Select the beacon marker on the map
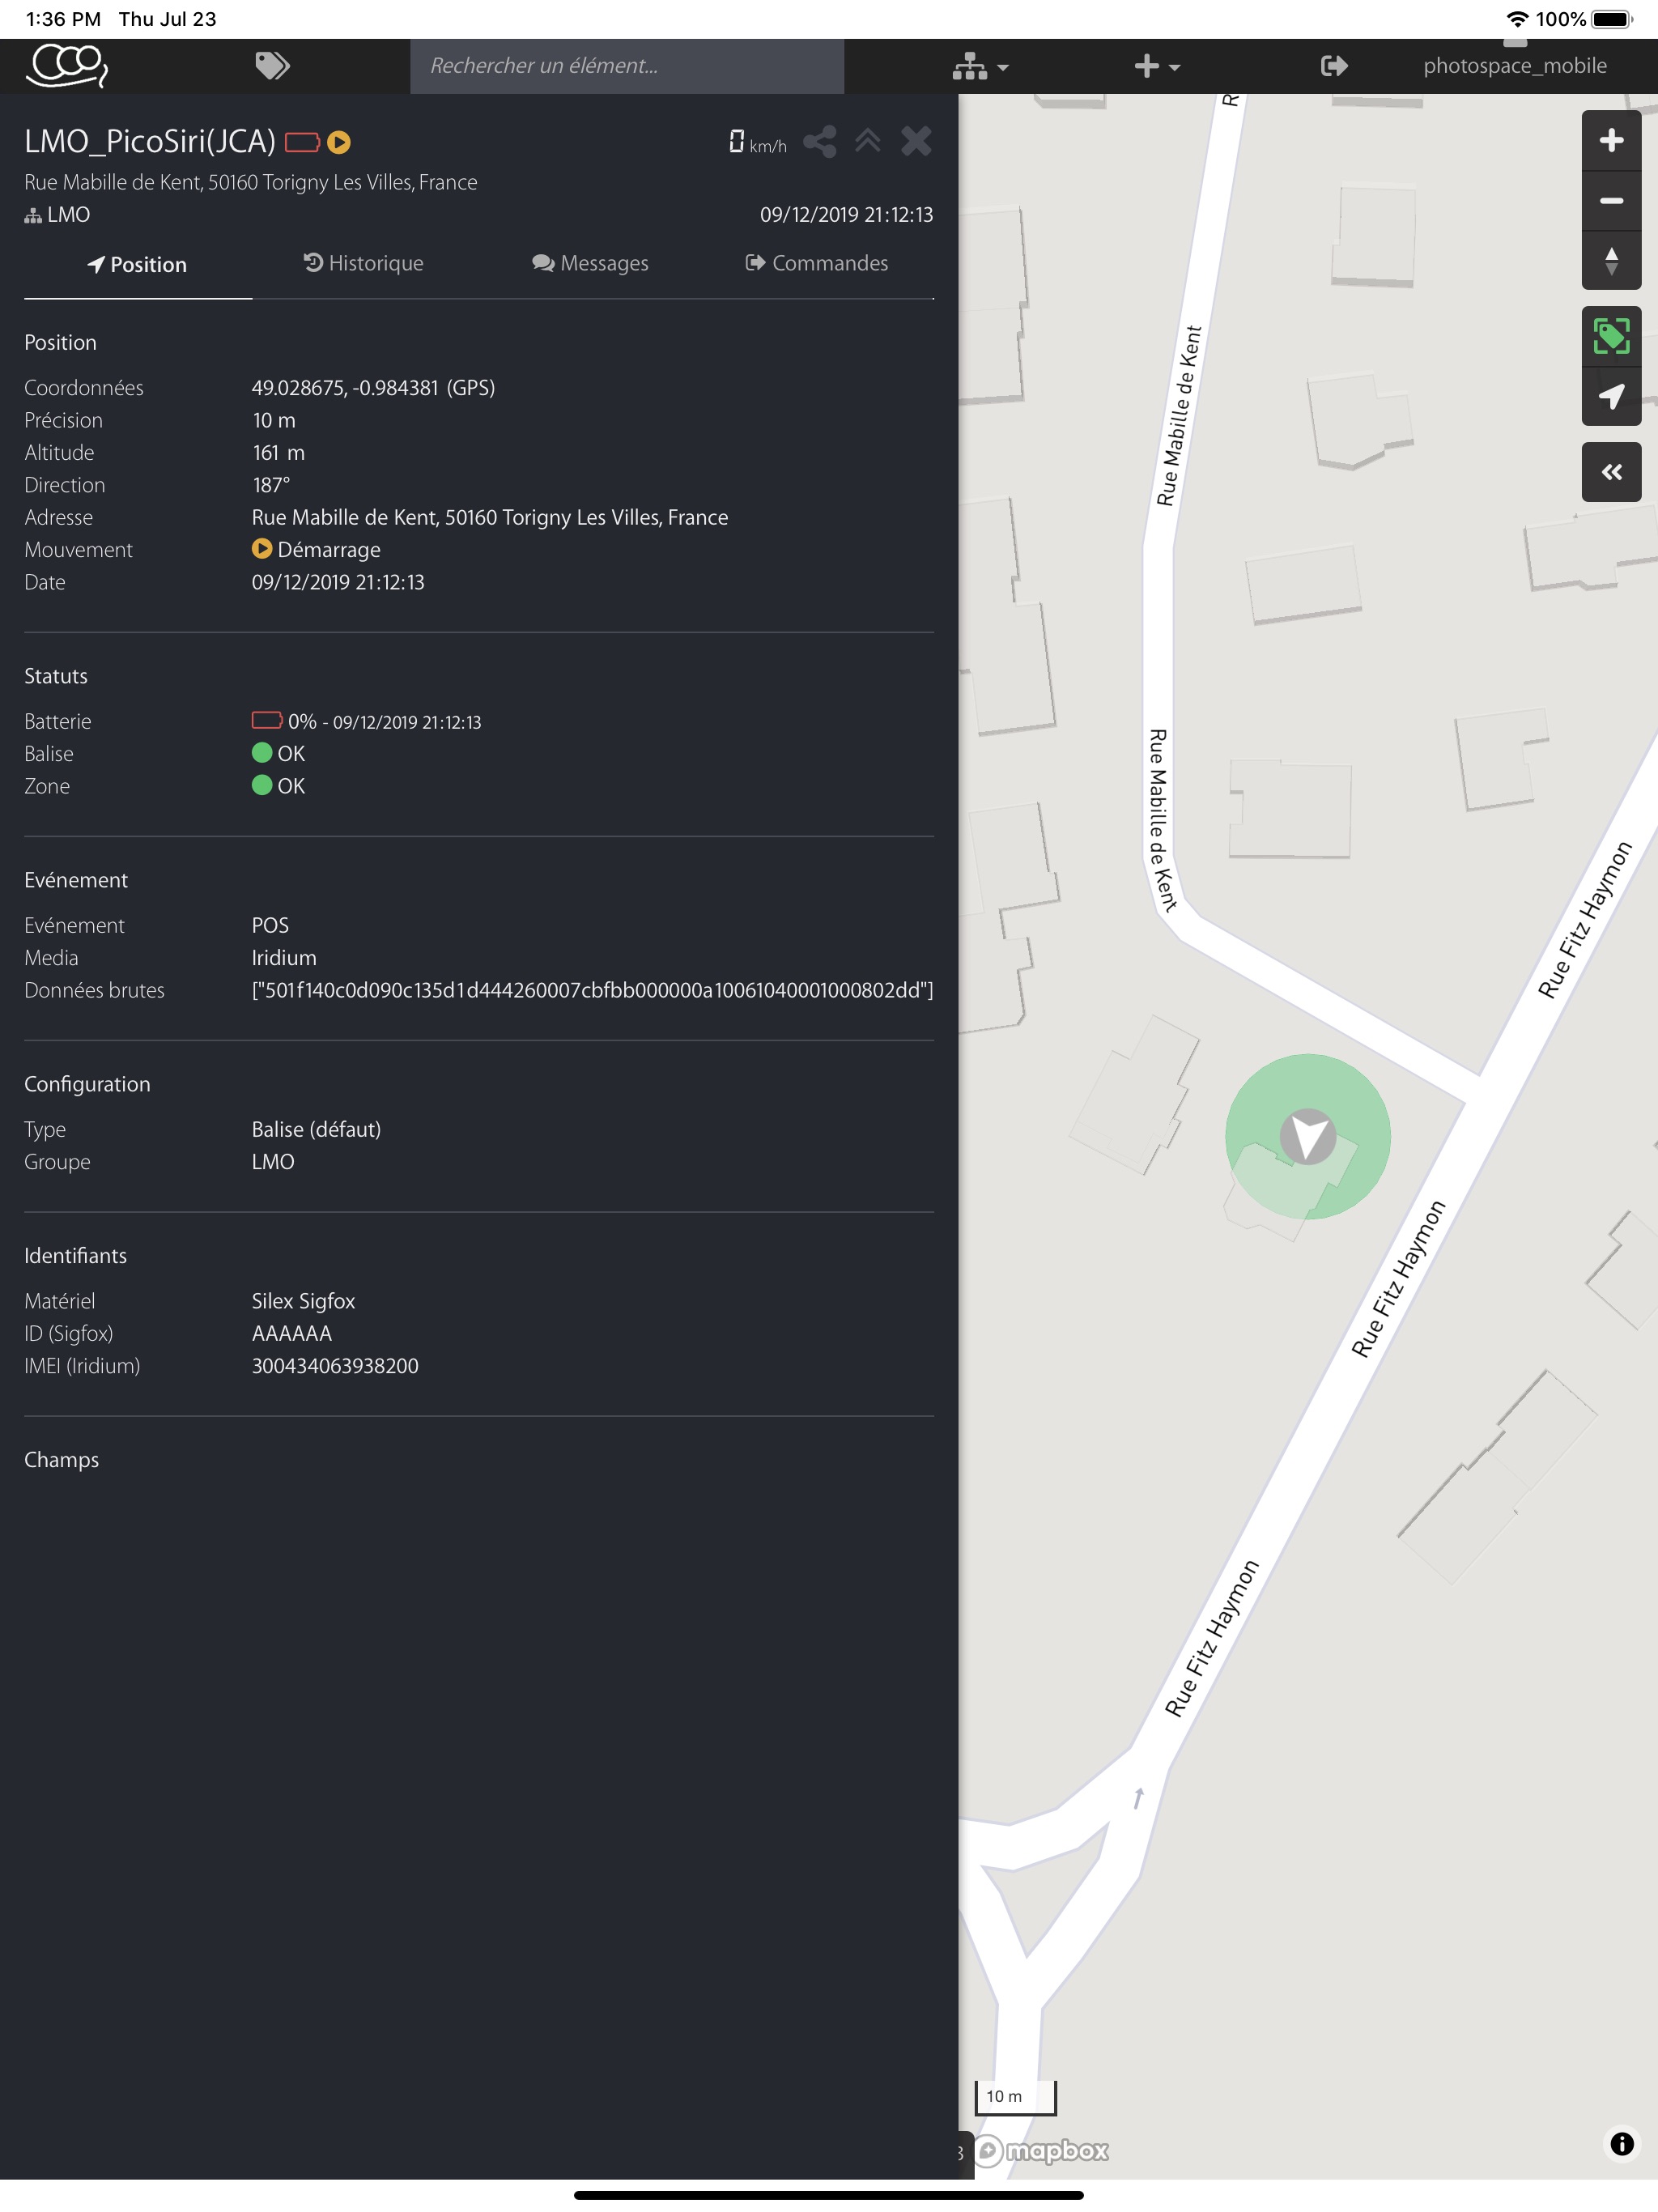This screenshot has width=1658, height=2212. pyautogui.click(x=1307, y=1137)
